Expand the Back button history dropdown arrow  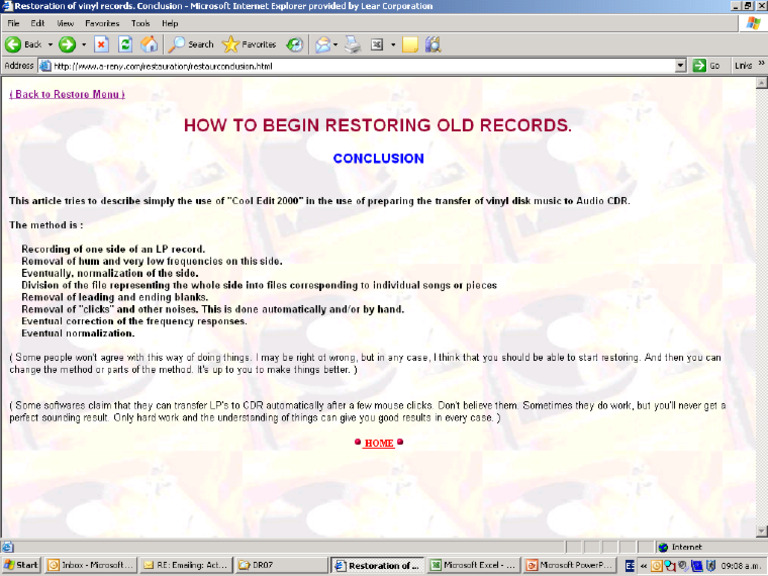50,44
